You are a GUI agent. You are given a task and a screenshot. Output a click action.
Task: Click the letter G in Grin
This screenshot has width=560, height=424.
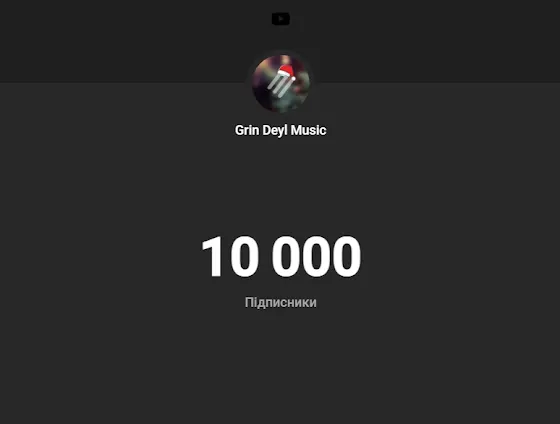tap(239, 130)
